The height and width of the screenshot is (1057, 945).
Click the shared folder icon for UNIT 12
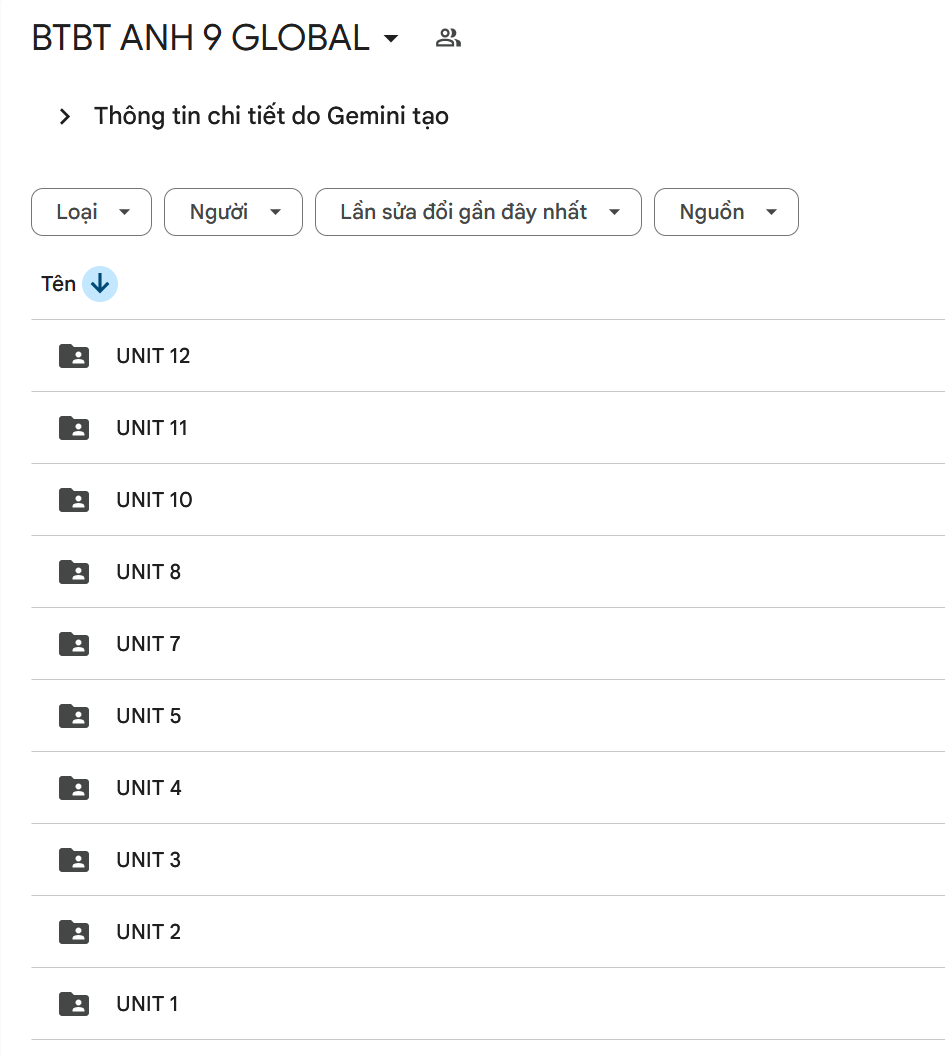point(74,356)
